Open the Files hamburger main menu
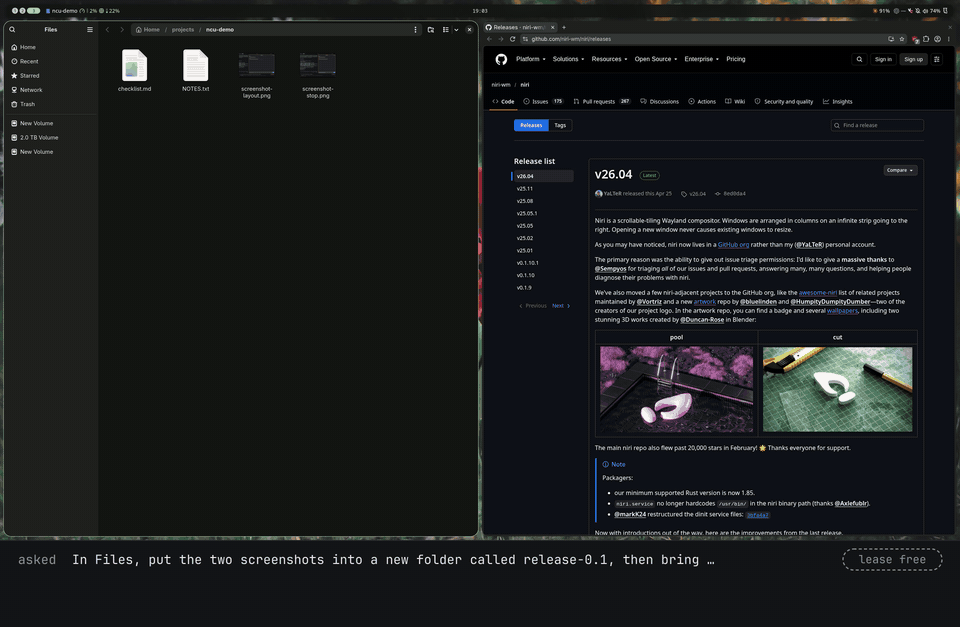 tap(90, 29)
